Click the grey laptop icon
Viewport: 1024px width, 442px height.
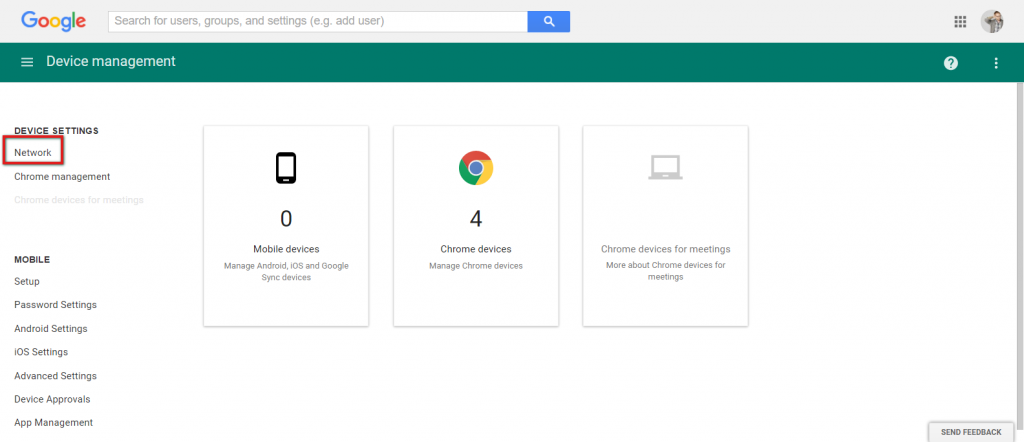[x=665, y=168]
